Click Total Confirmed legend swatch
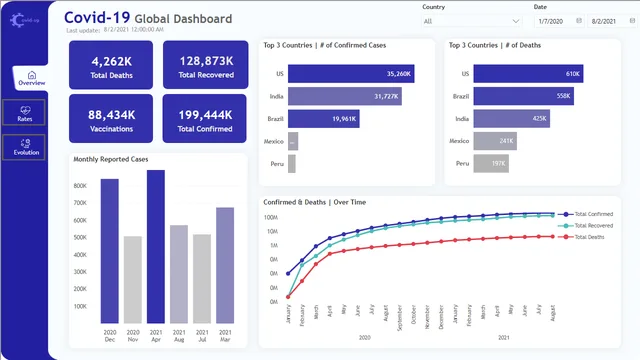 coord(565,214)
